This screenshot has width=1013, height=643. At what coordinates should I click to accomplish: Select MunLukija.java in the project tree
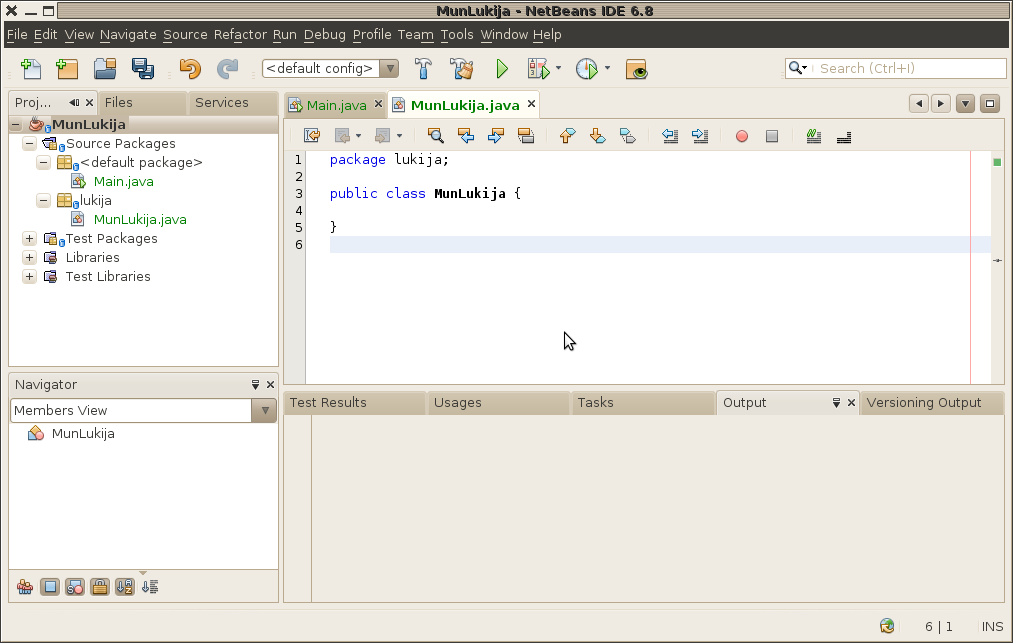140,220
